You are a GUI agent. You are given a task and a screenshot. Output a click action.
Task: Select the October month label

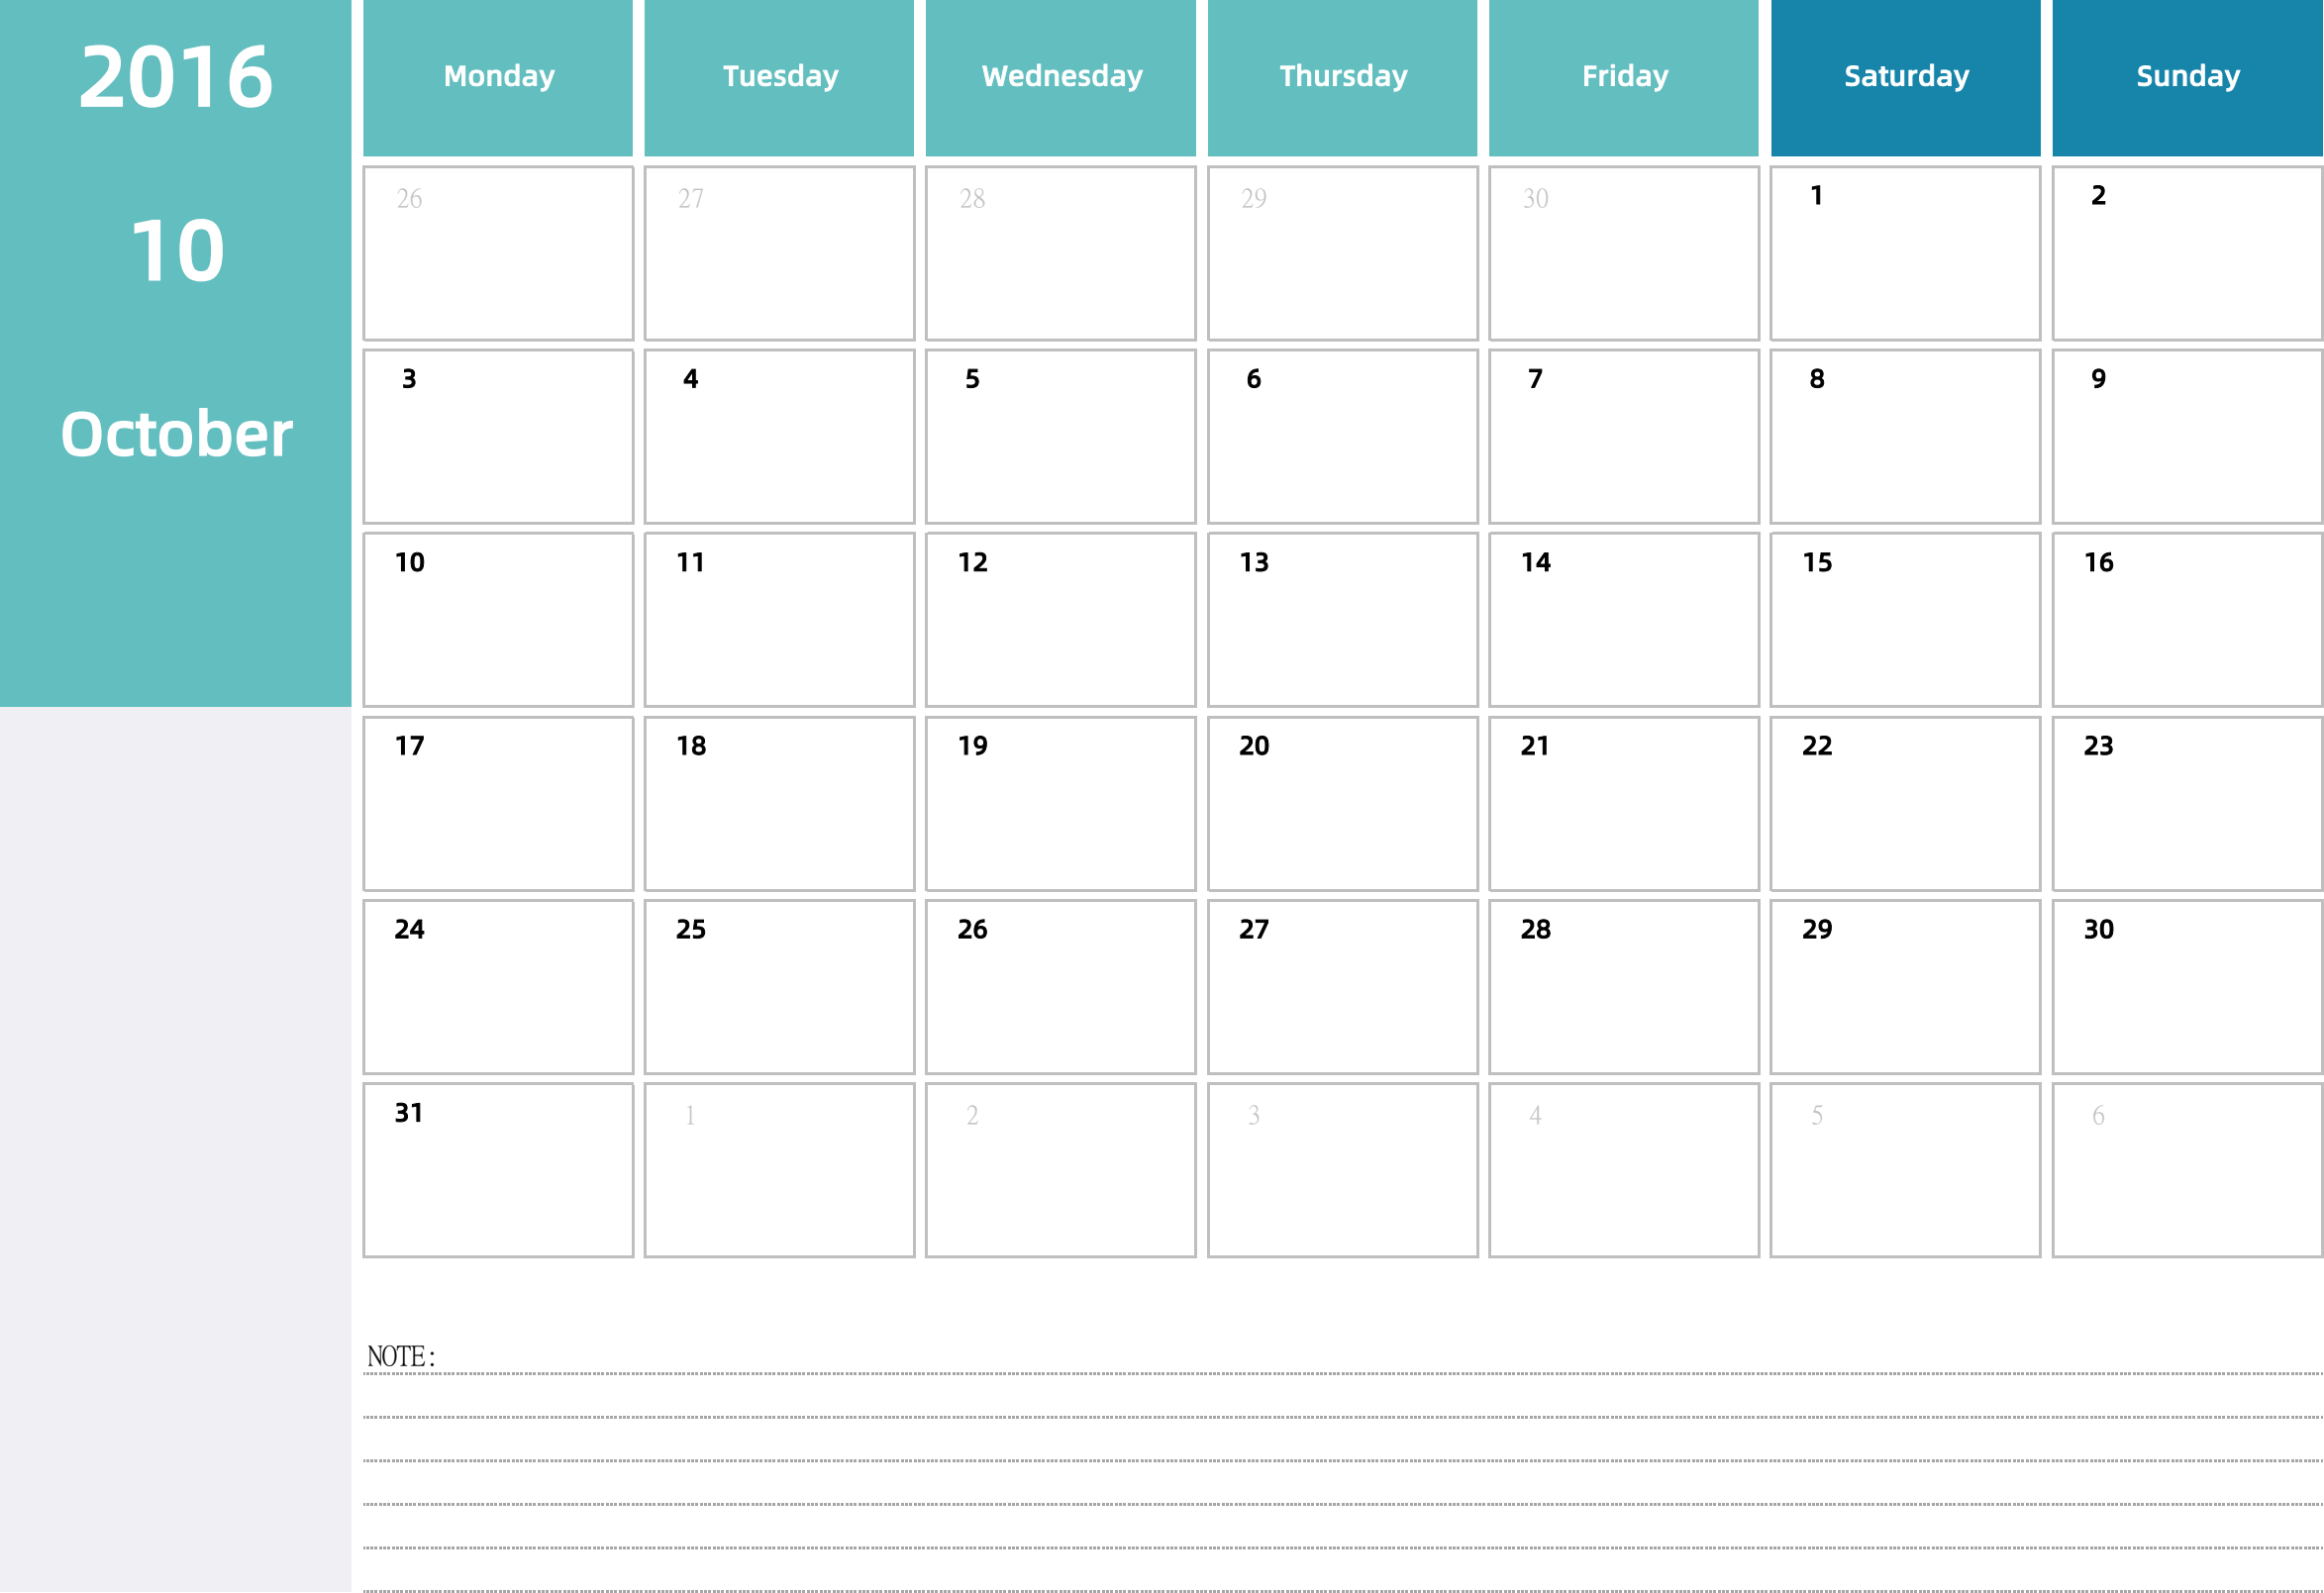[x=175, y=431]
